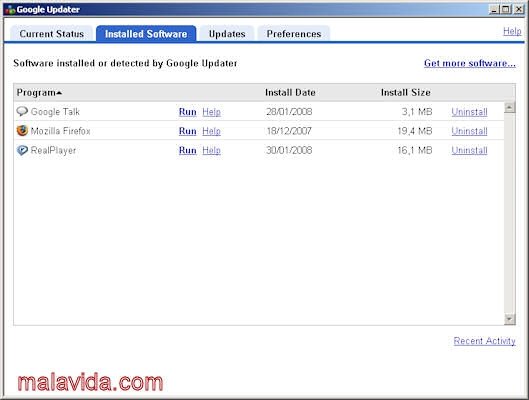Uninstall Google Talk
Viewport: 529px width, 400px height.
(x=469, y=112)
